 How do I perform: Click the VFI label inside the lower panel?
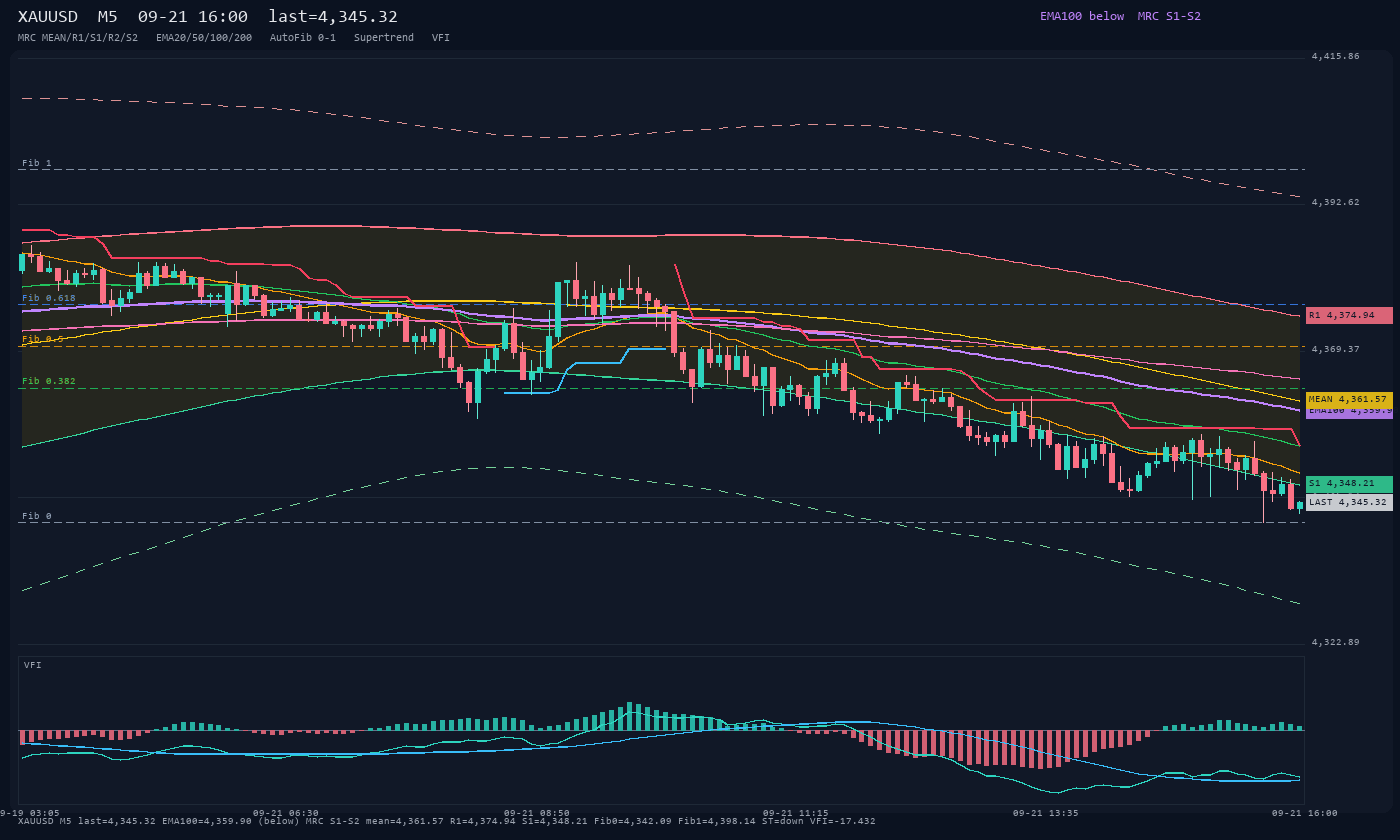33,665
